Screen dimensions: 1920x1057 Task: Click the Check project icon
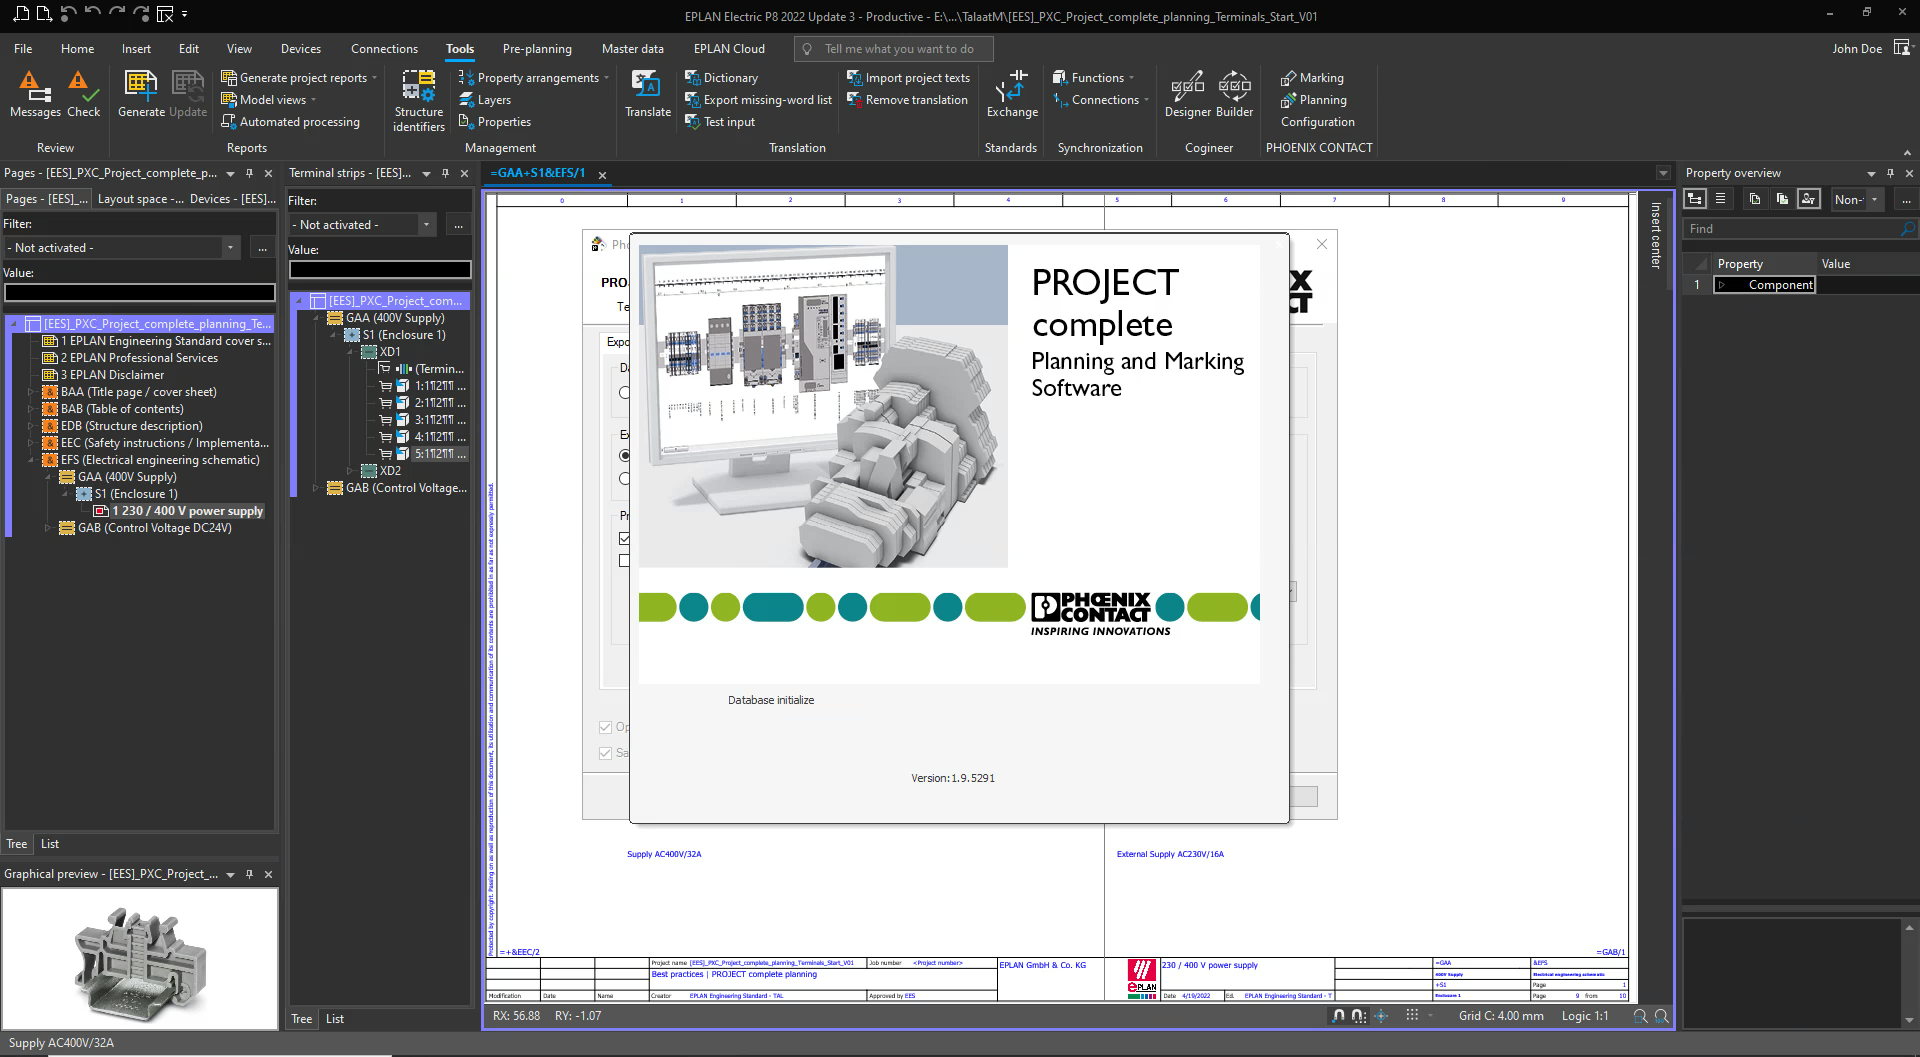[83, 94]
